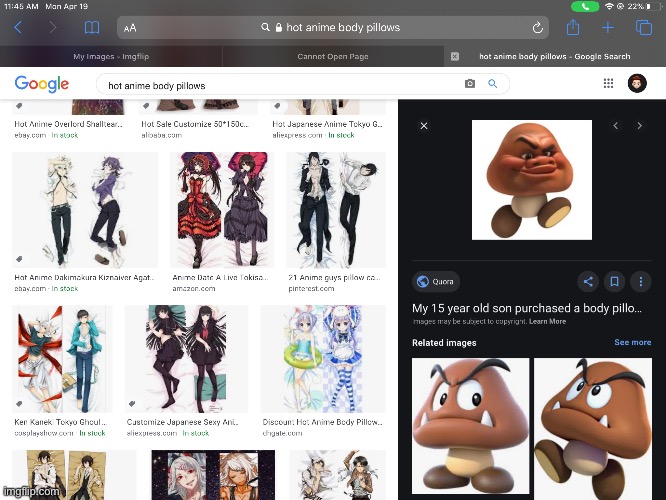Switch to the Cannot Open Page tab
The height and width of the screenshot is (500, 666).
pyautogui.click(x=333, y=56)
